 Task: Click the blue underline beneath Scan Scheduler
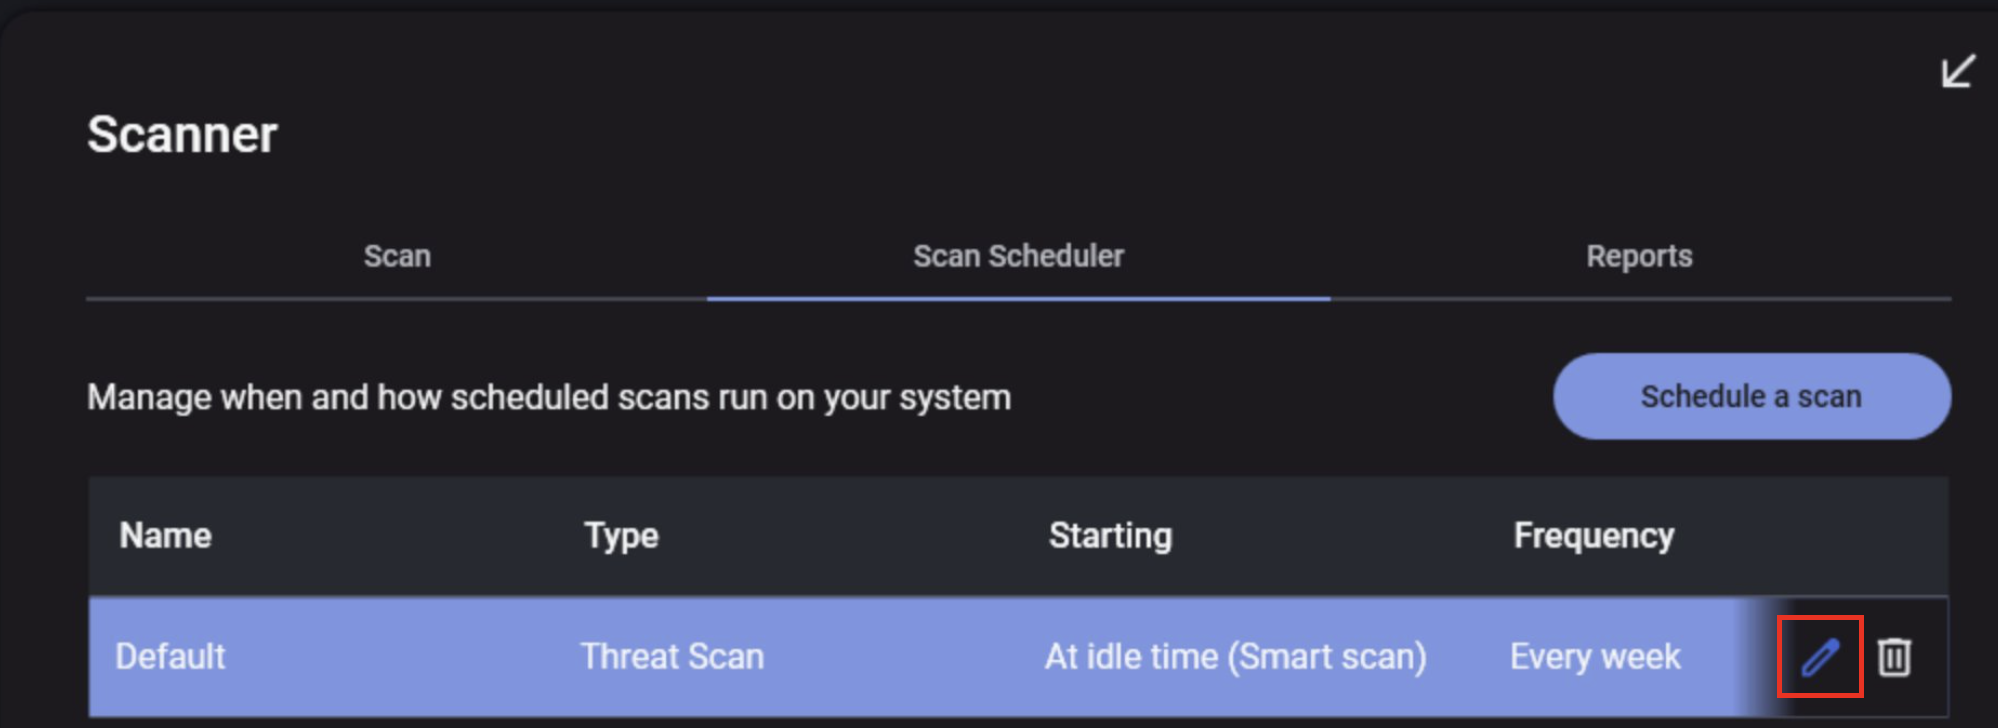pyautogui.click(x=1018, y=298)
